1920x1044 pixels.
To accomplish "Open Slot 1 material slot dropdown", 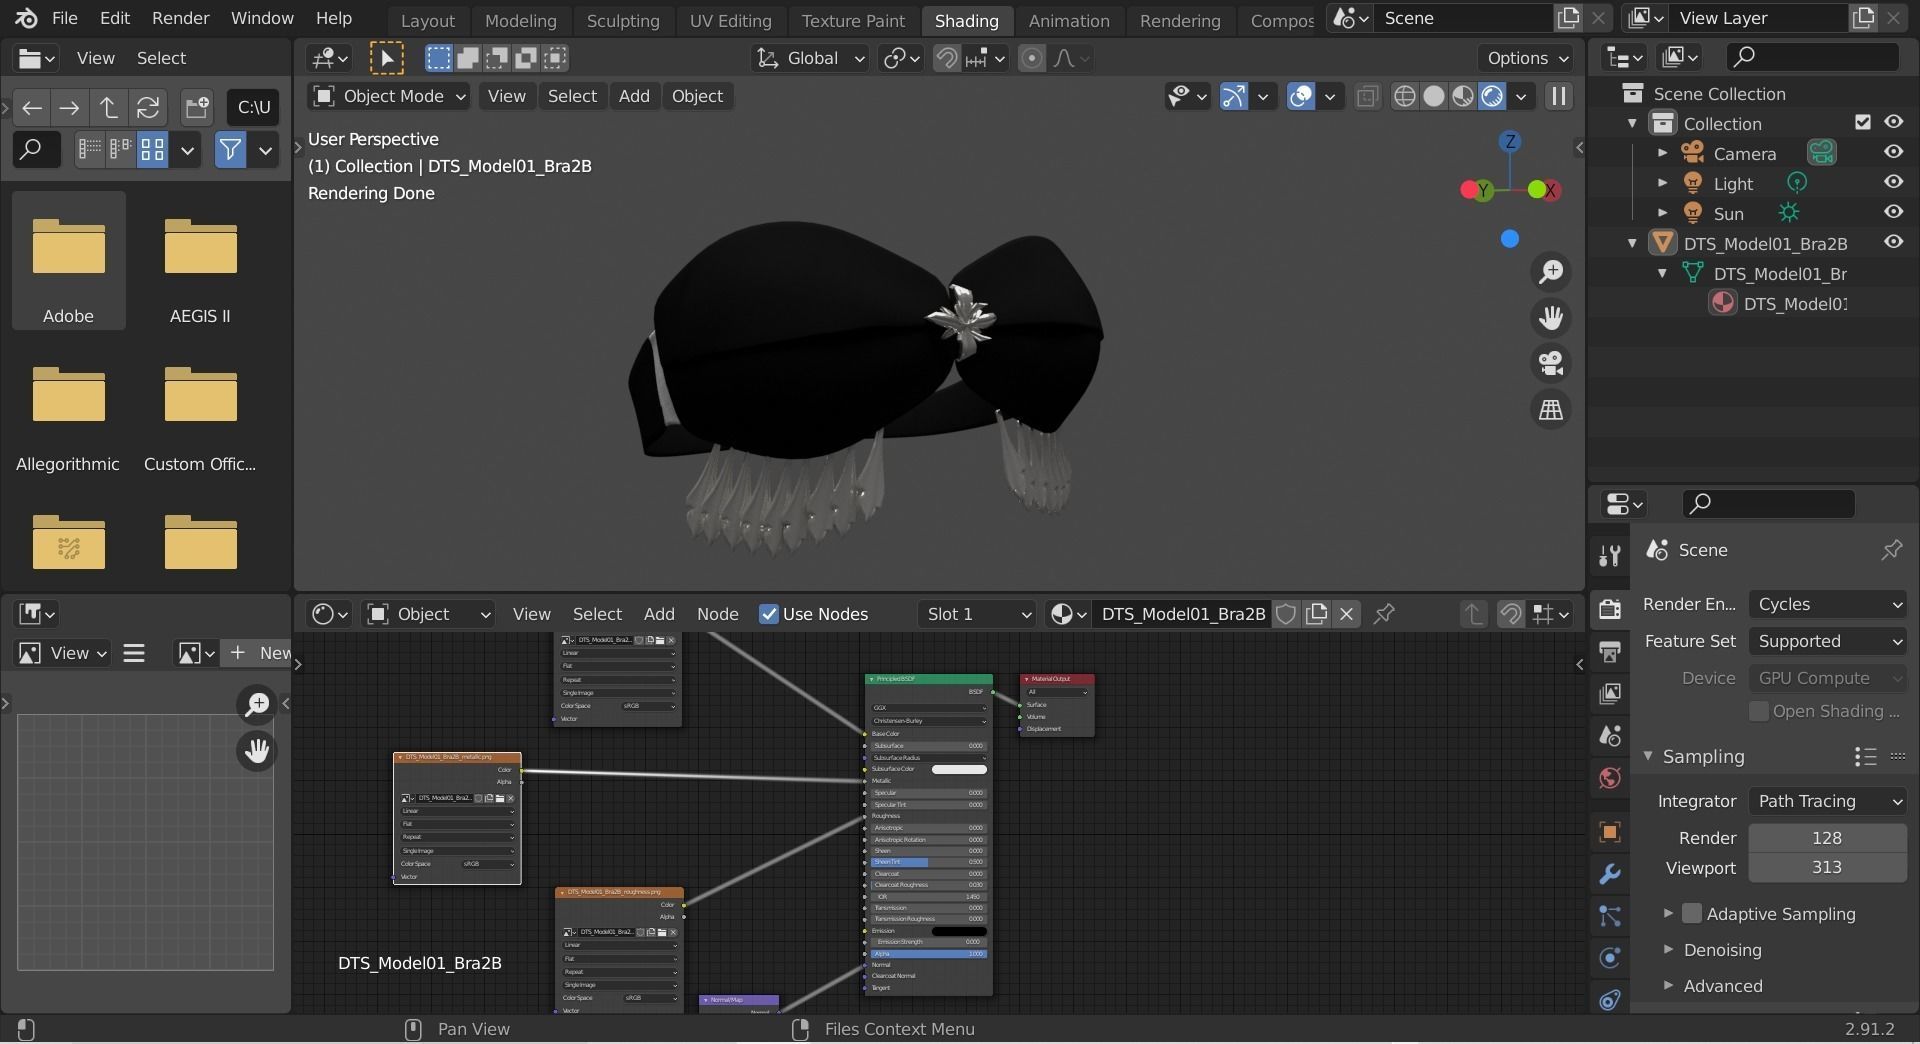I will (976, 614).
